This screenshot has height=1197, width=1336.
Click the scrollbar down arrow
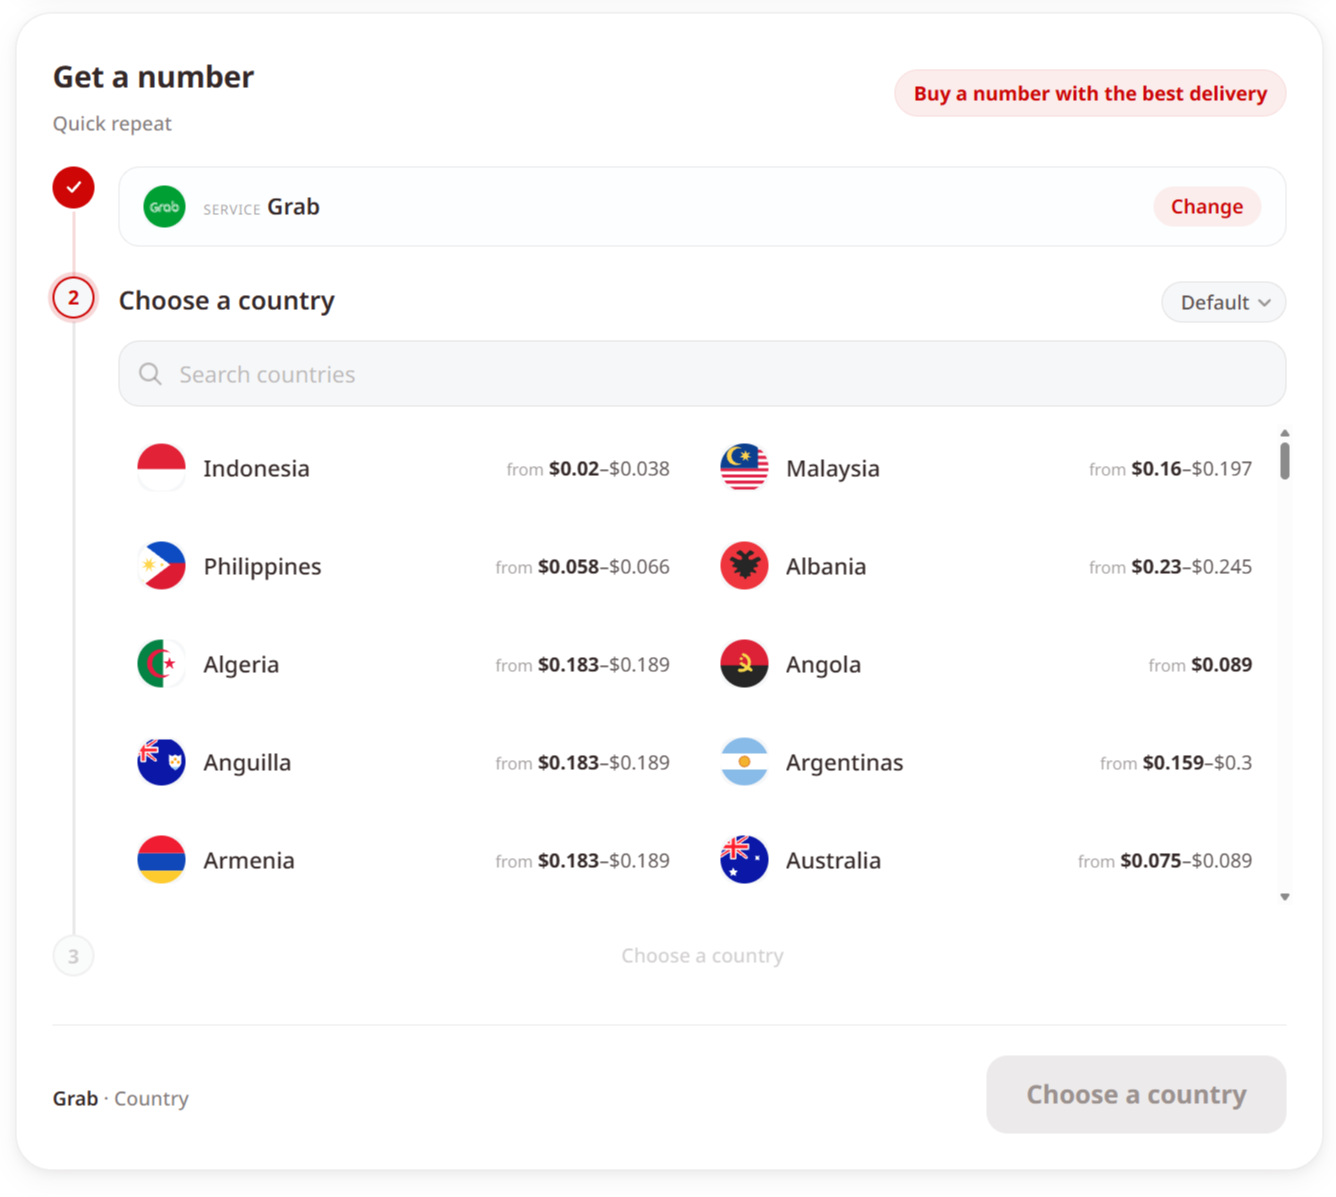click(x=1285, y=897)
